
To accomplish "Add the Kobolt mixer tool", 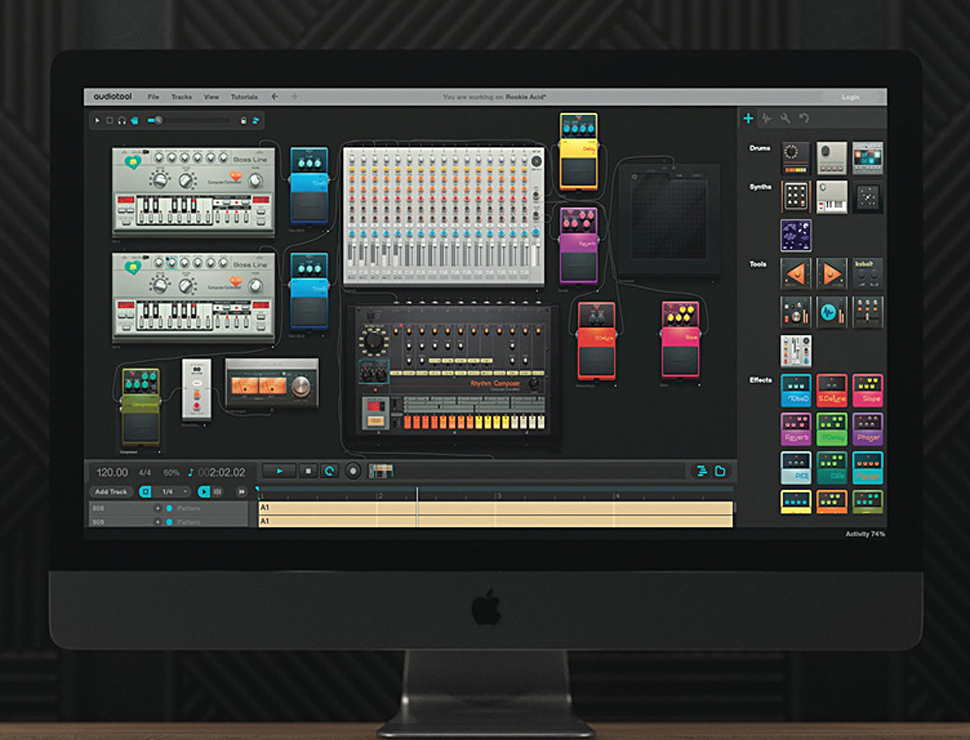I will pos(867,274).
